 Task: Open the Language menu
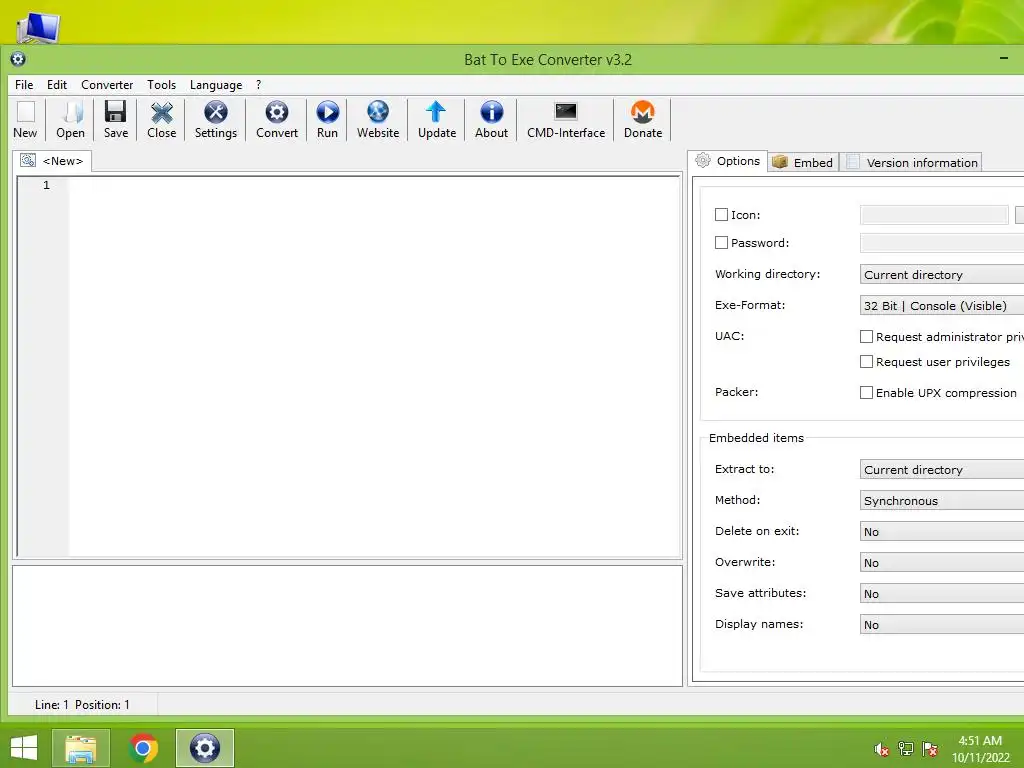click(x=216, y=85)
